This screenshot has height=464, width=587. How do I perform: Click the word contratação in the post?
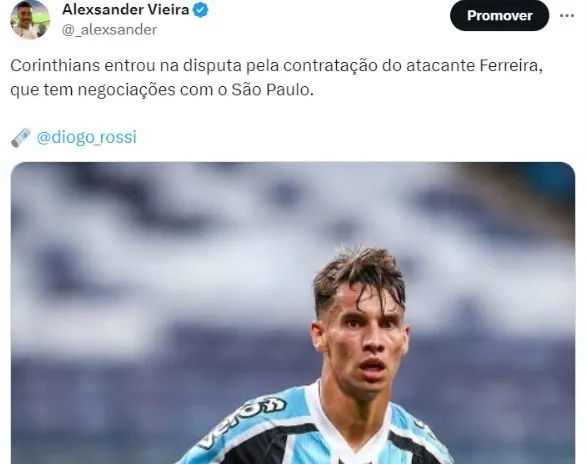pos(330,66)
